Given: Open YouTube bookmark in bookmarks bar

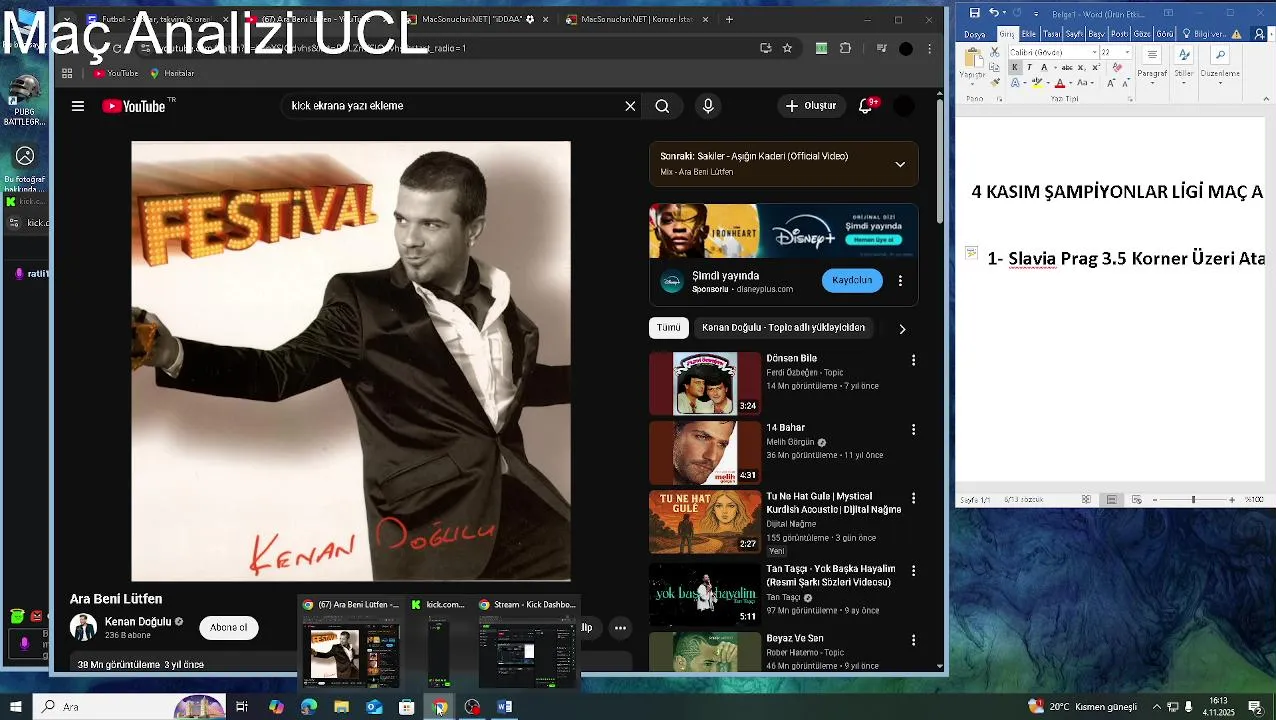Looking at the screenshot, I should point(116,73).
